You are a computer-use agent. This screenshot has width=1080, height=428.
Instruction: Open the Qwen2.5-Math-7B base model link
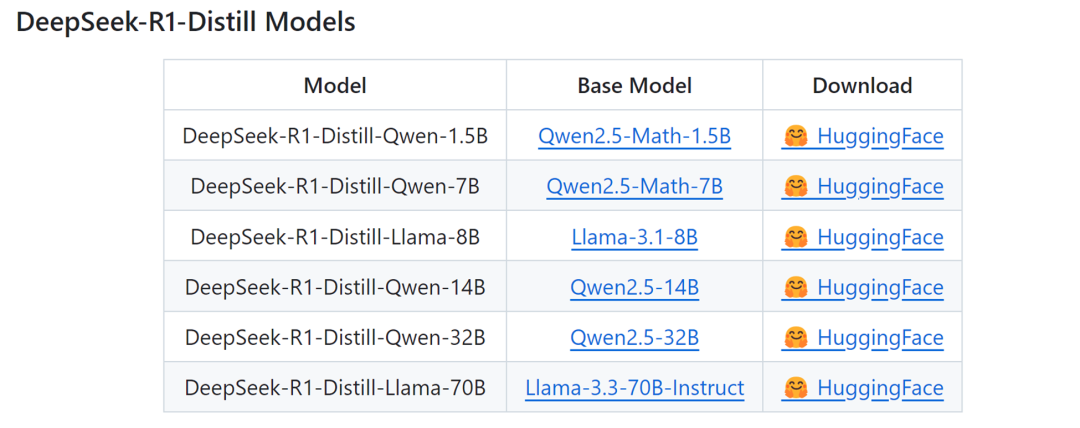(x=634, y=186)
